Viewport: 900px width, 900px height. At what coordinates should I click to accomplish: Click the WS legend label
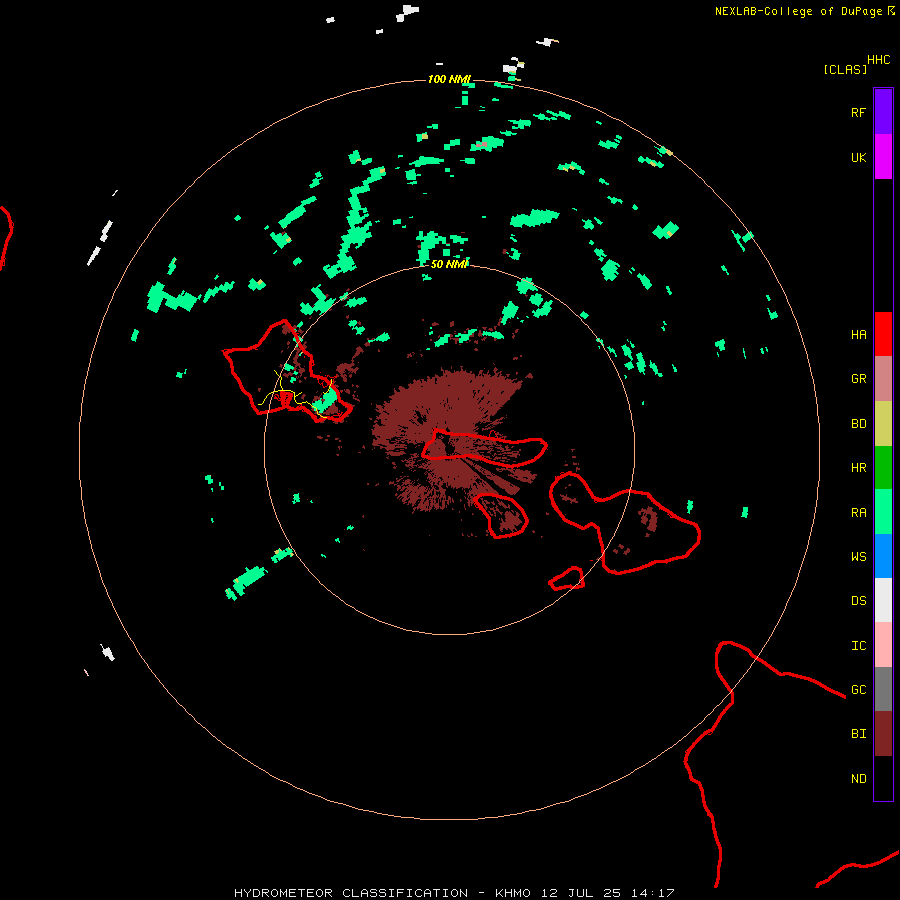click(858, 556)
